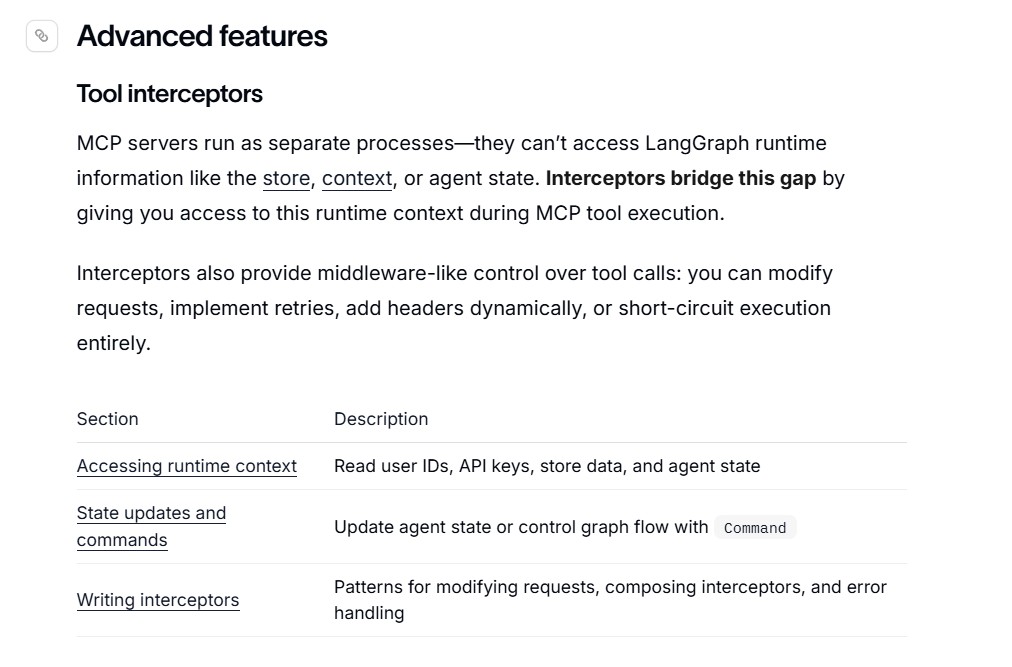Click the "Read user IDs, API keys" description cell
The width and height of the screenshot is (1012, 667).
coord(547,466)
